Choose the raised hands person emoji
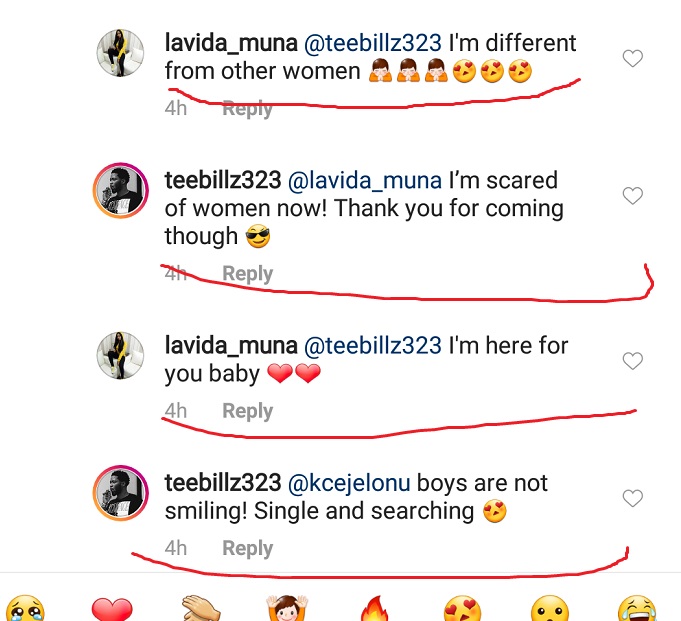 (288, 607)
